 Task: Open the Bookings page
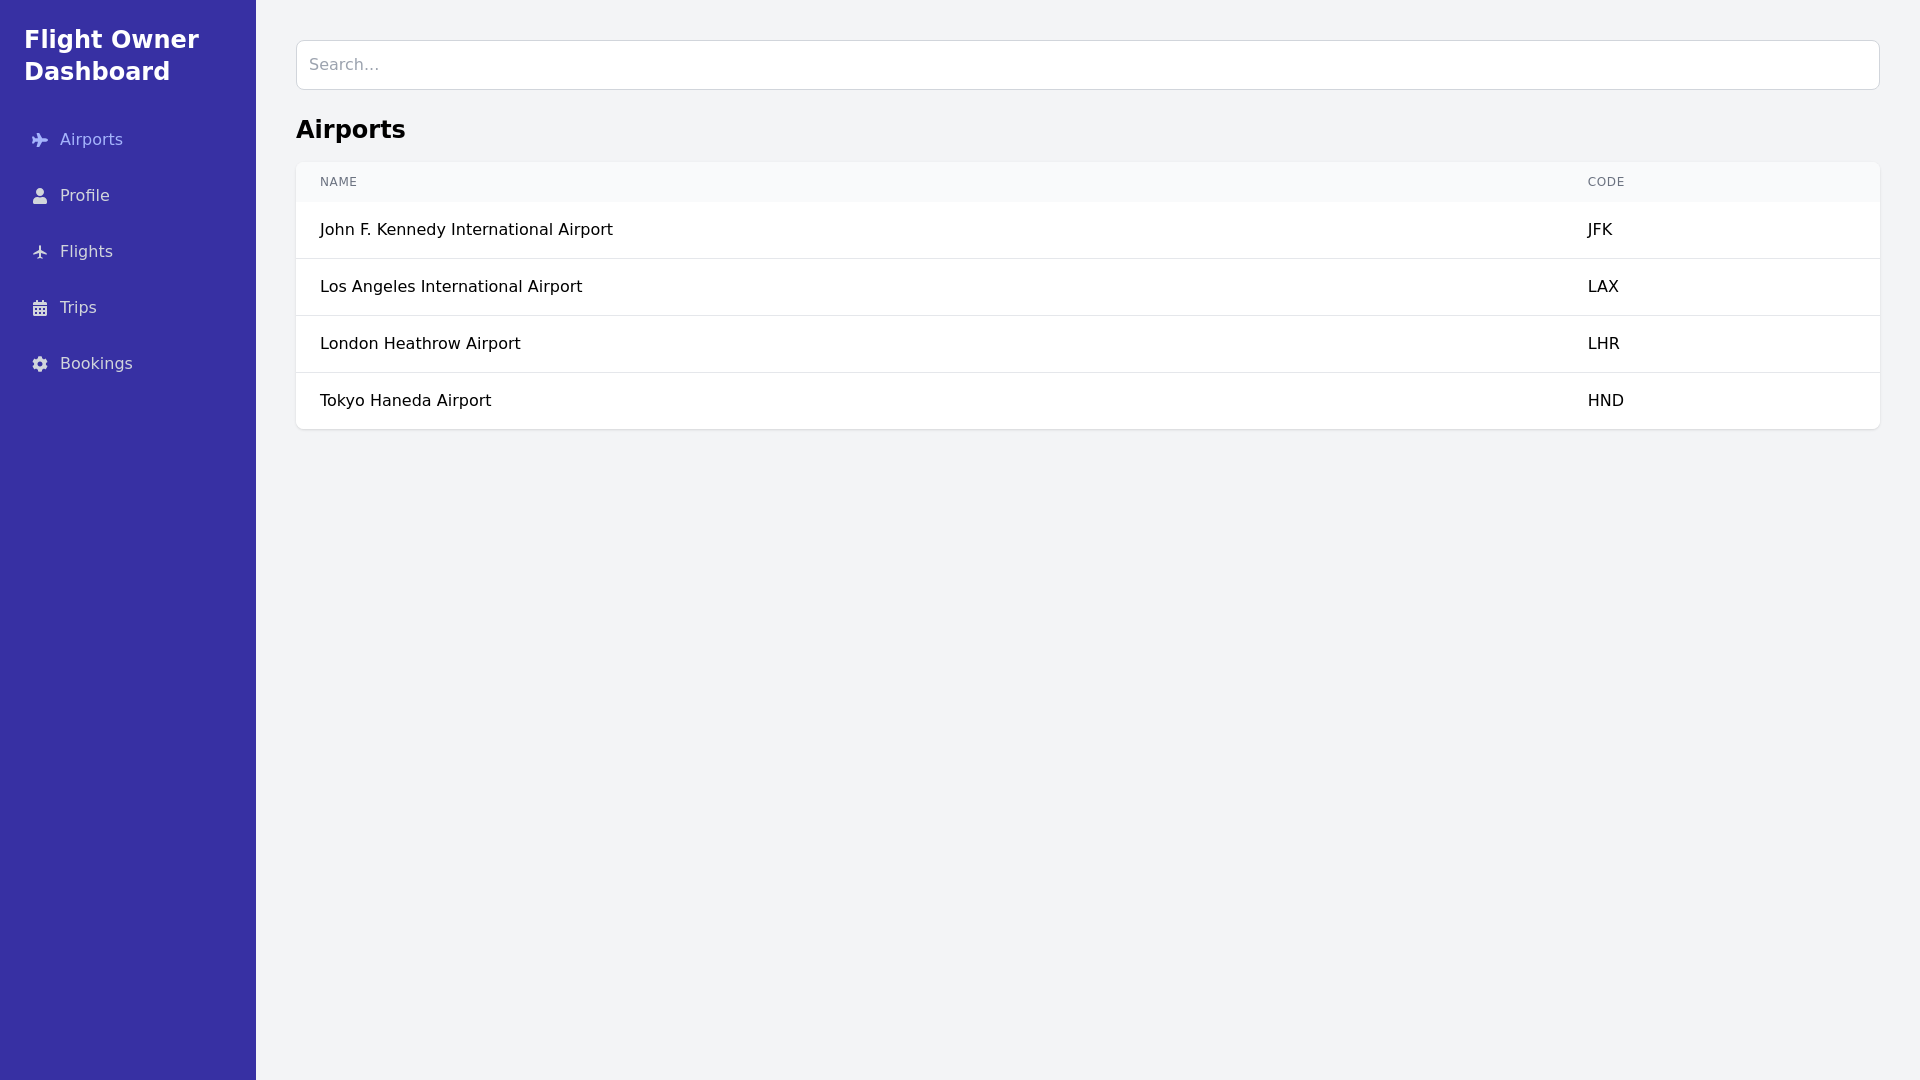(95, 364)
